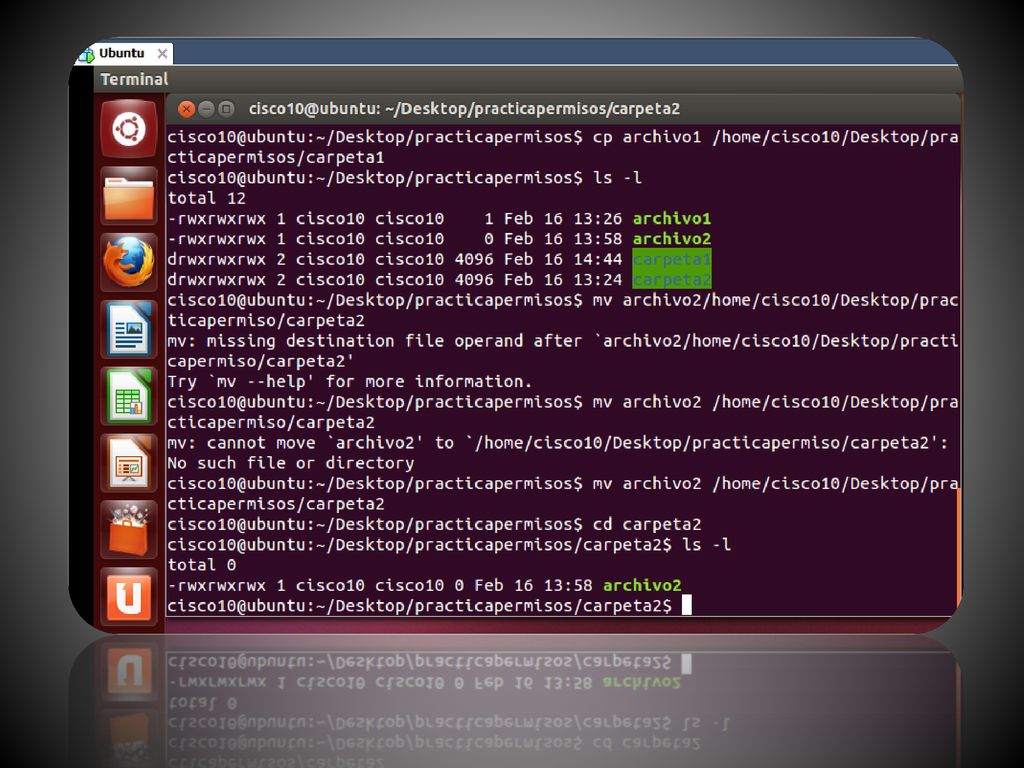Open the Files folder launcher icon
Screen dimensions: 1024x768
pos(129,196)
